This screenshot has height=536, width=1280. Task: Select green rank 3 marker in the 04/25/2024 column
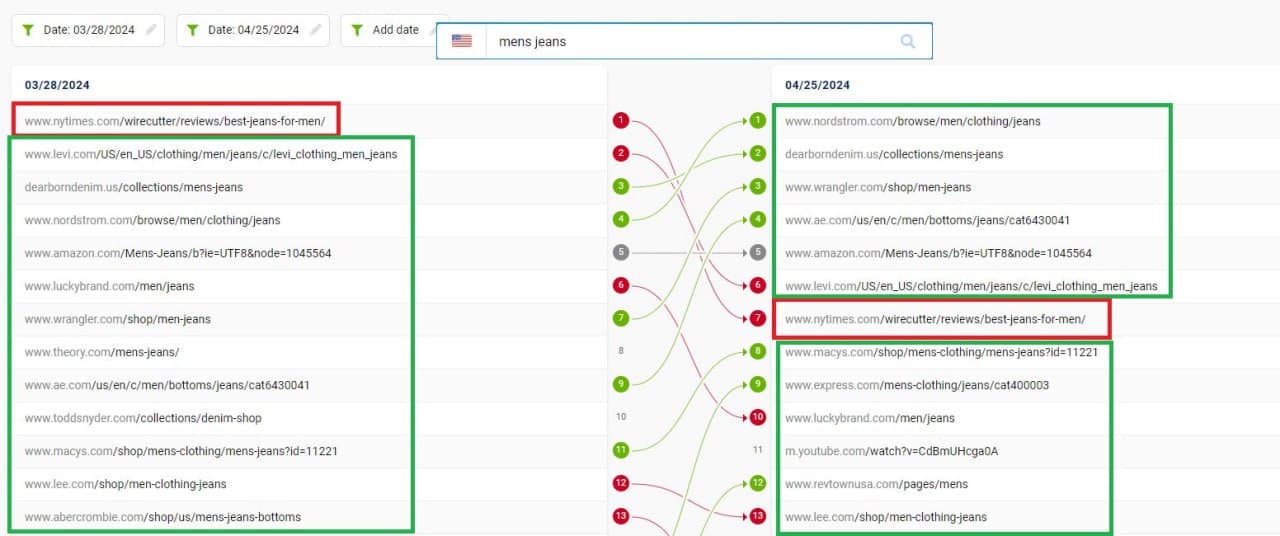click(x=758, y=187)
